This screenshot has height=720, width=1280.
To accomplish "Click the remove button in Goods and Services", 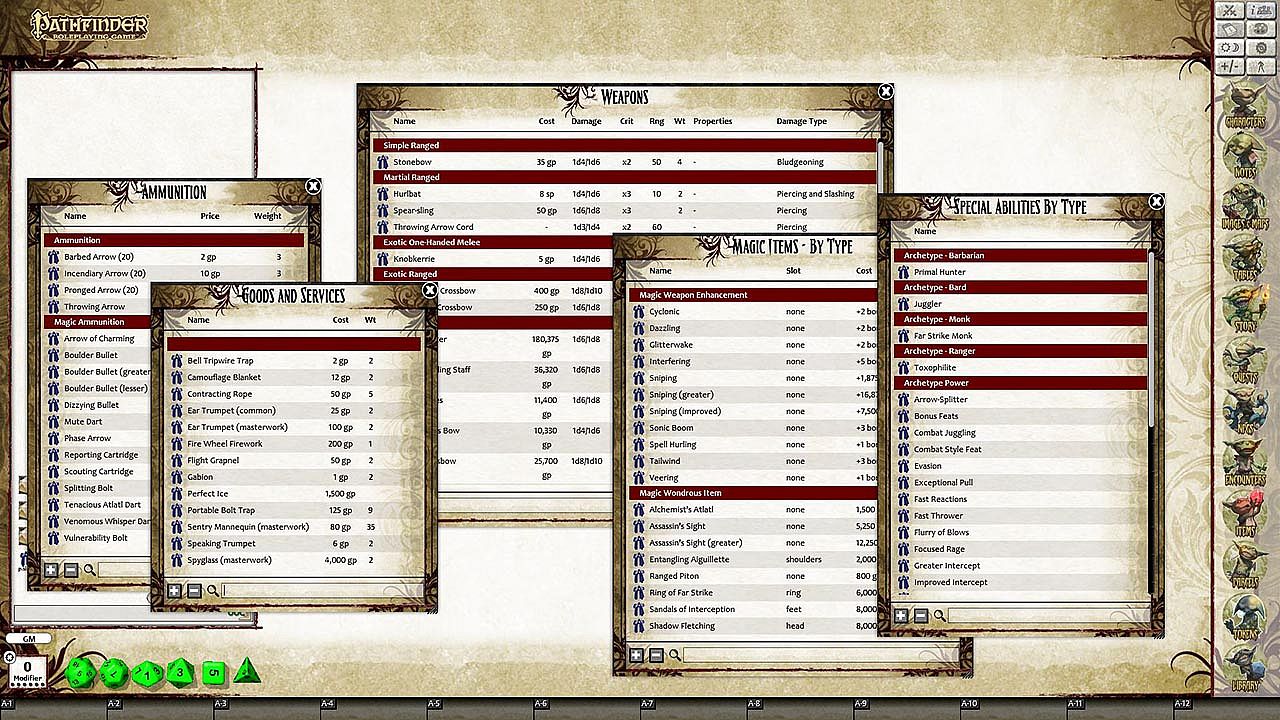I will click(194, 591).
